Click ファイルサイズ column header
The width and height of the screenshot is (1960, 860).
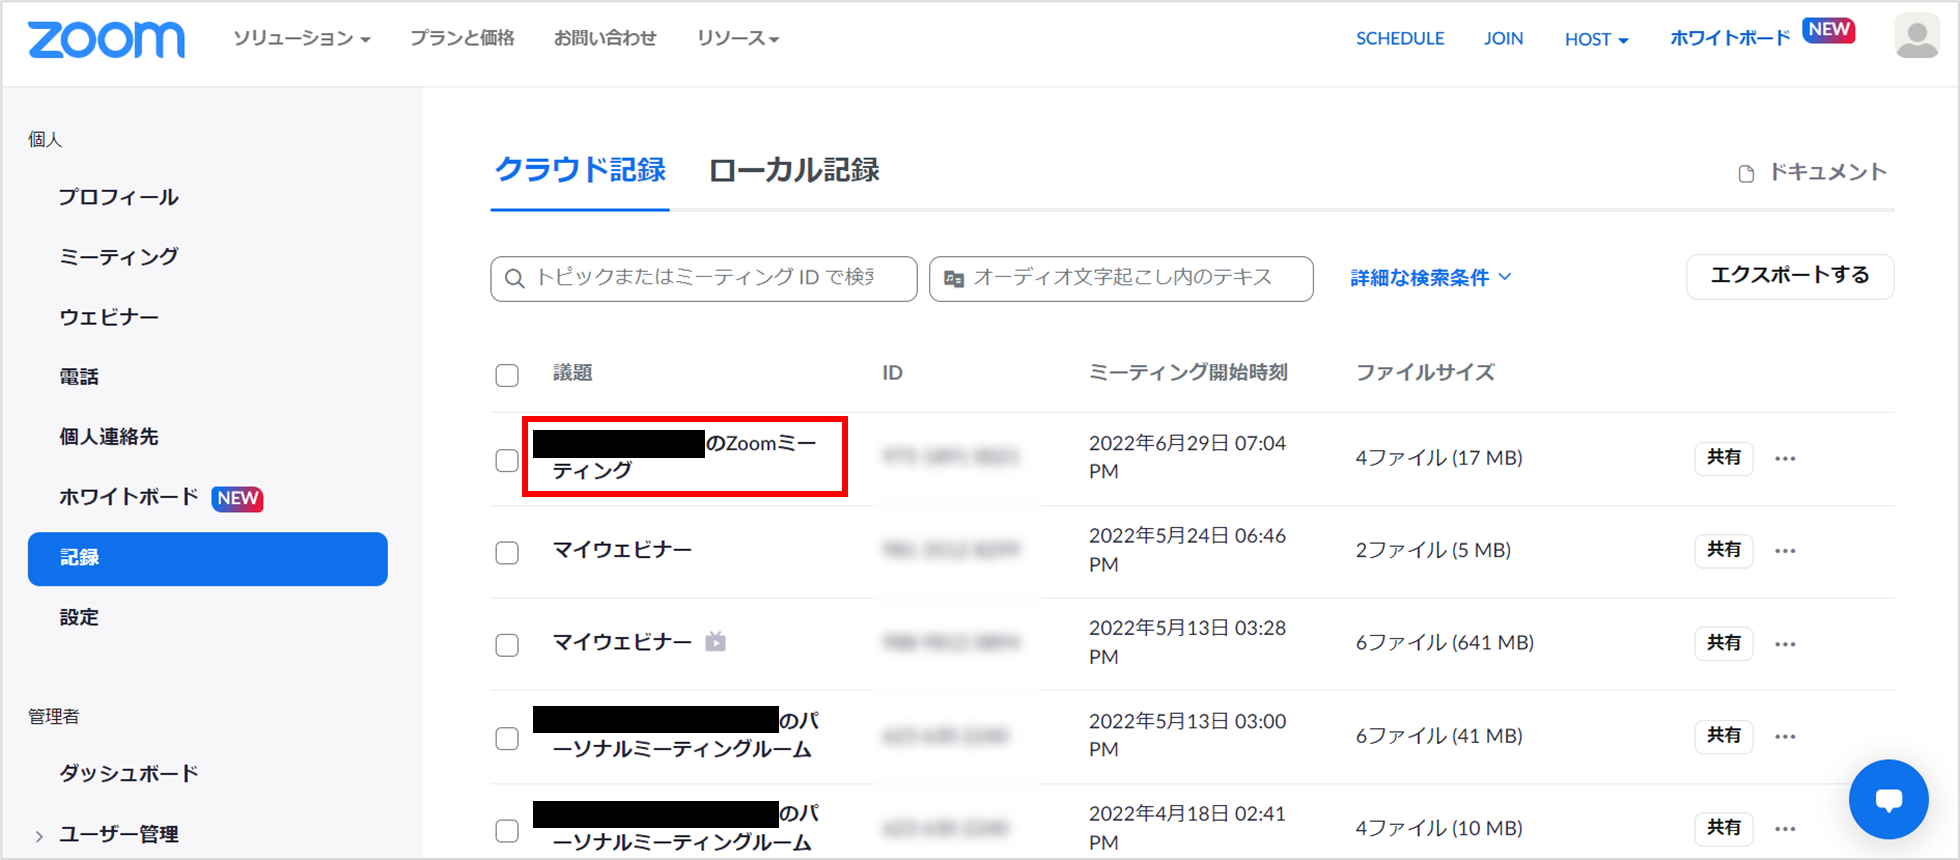[1425, 373]
